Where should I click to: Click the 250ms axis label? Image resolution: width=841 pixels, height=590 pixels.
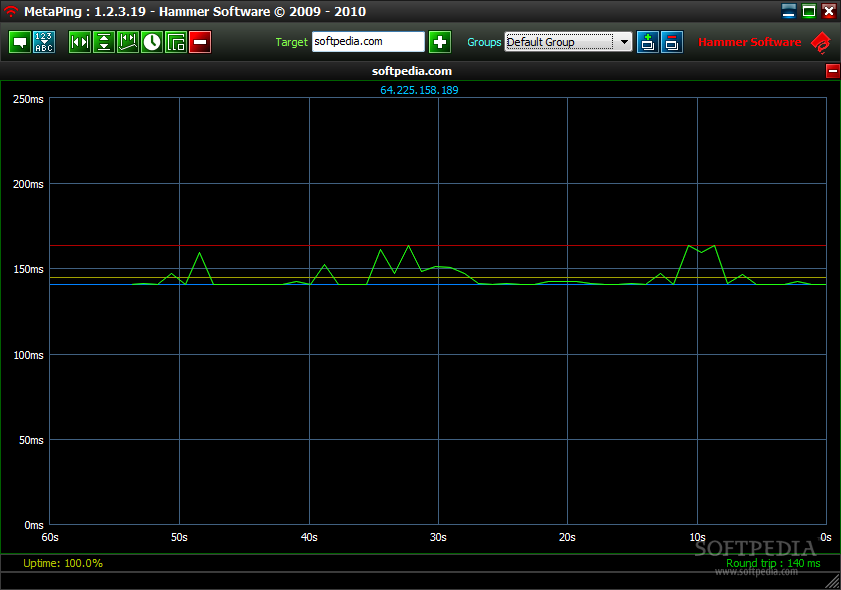[x=28, y=99]
